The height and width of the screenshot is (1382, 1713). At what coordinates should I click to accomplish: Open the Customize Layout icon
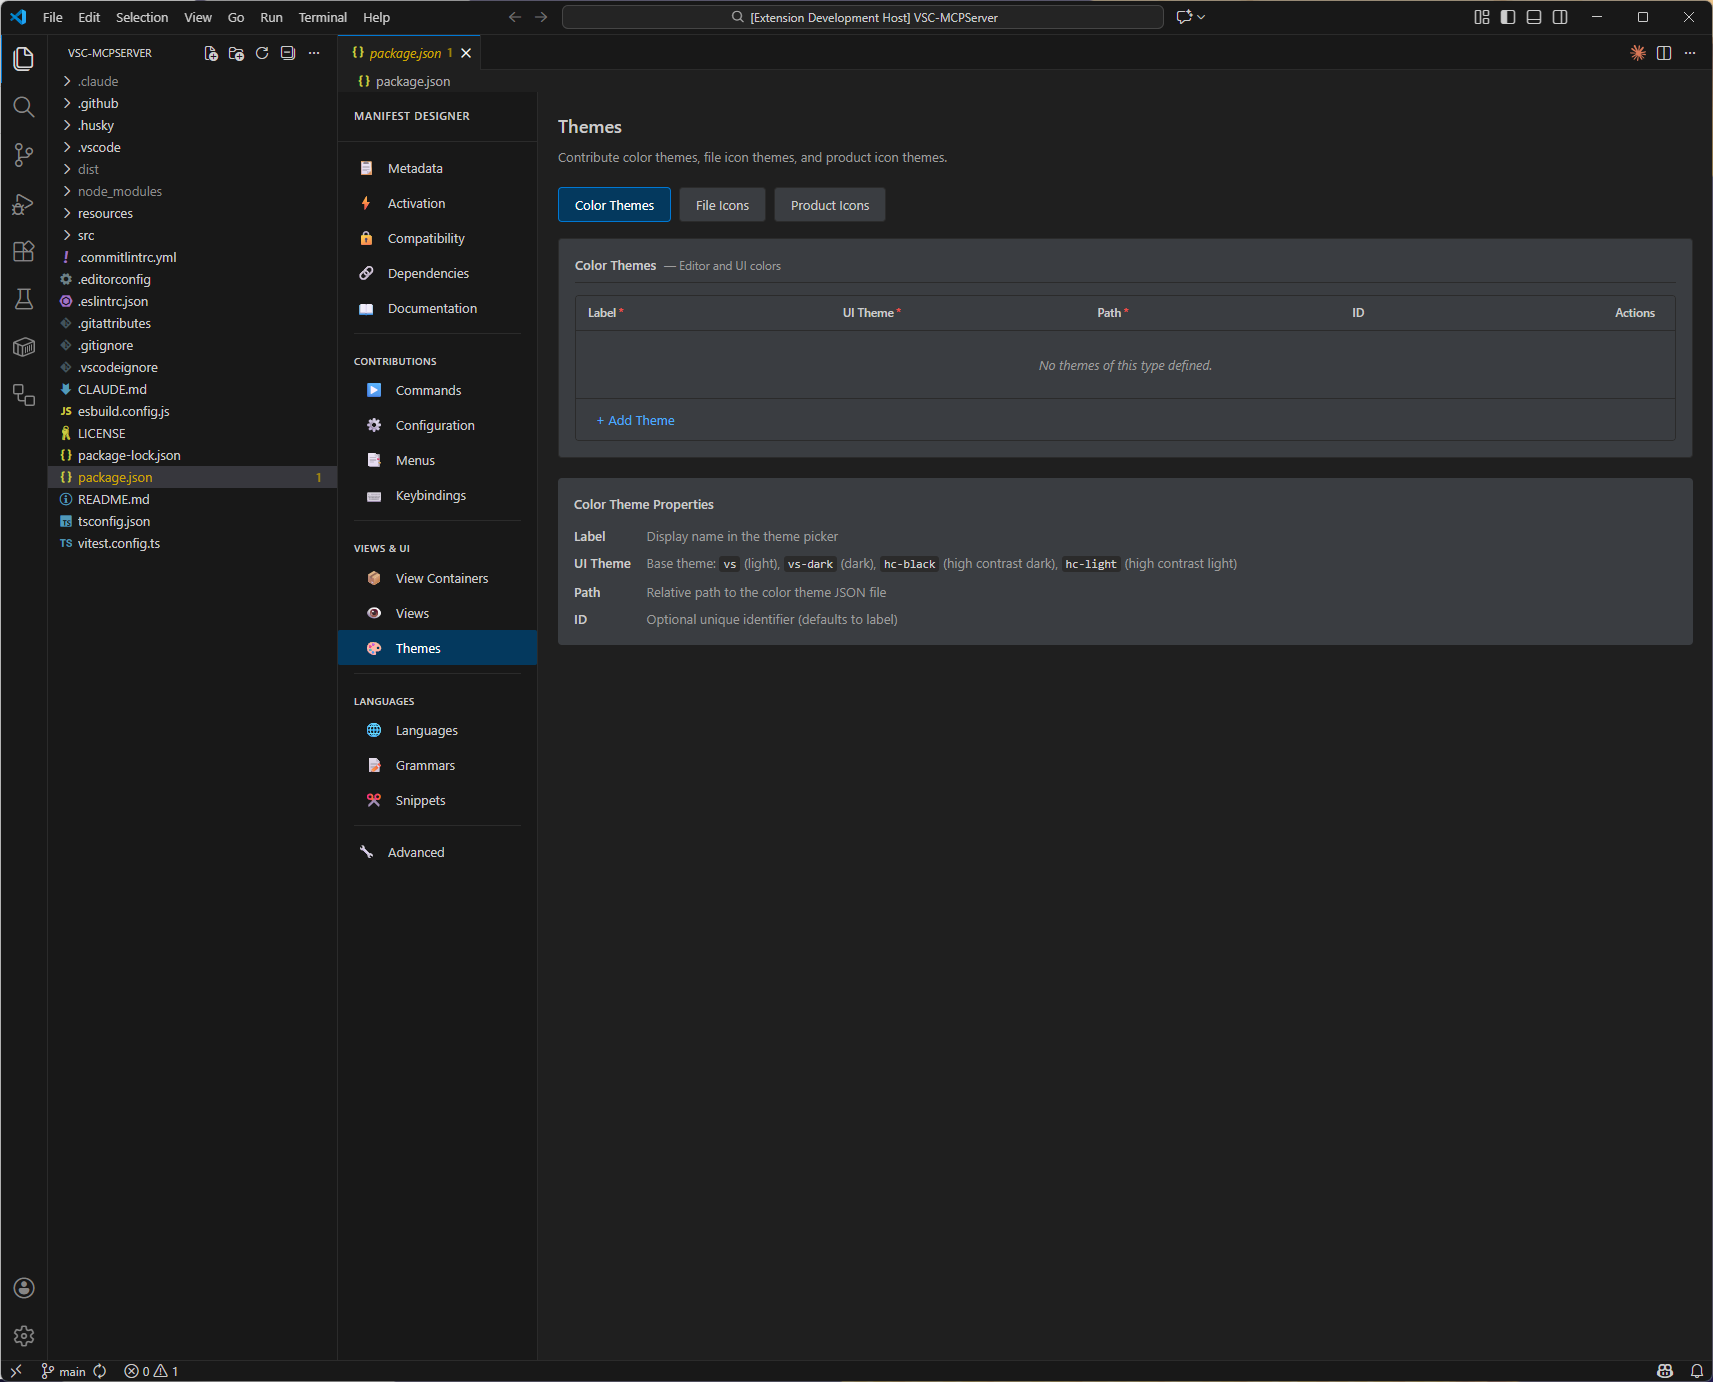[1482, 17]
